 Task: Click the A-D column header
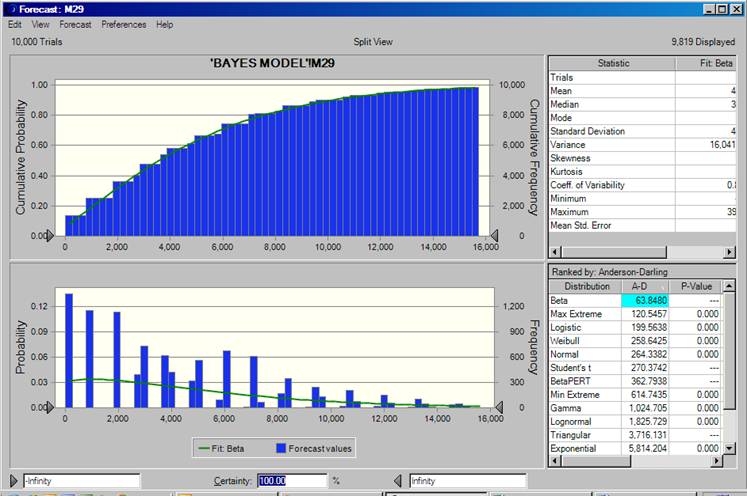pyautogui.click(x=647, y=287)
